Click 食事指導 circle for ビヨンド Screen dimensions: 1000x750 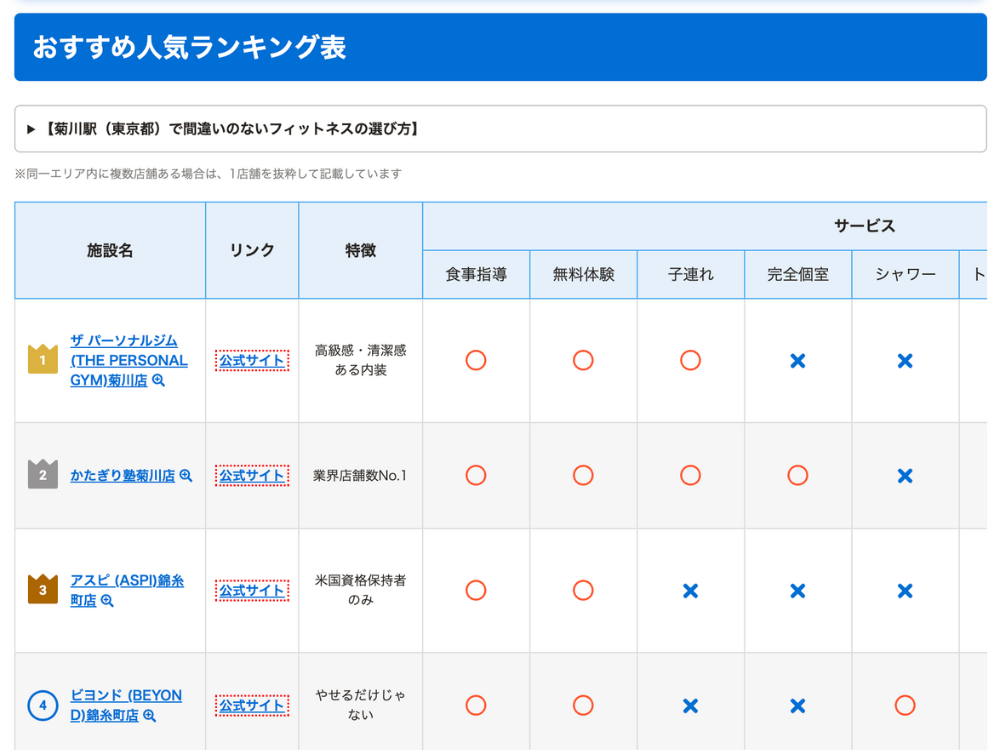coord(476,705)
